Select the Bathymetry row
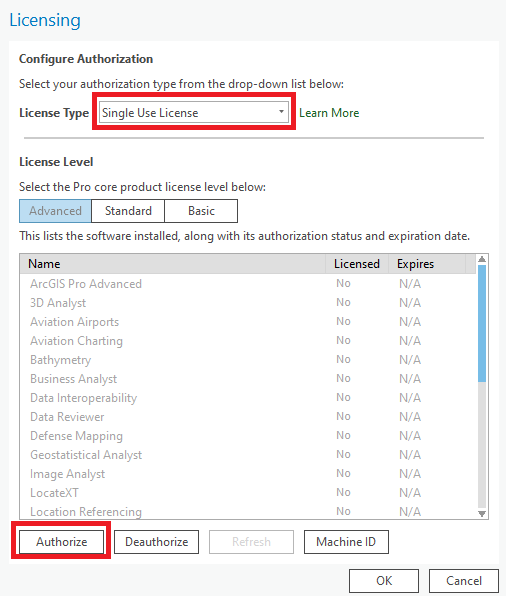The image size is (506, 596). pos(248,360)
